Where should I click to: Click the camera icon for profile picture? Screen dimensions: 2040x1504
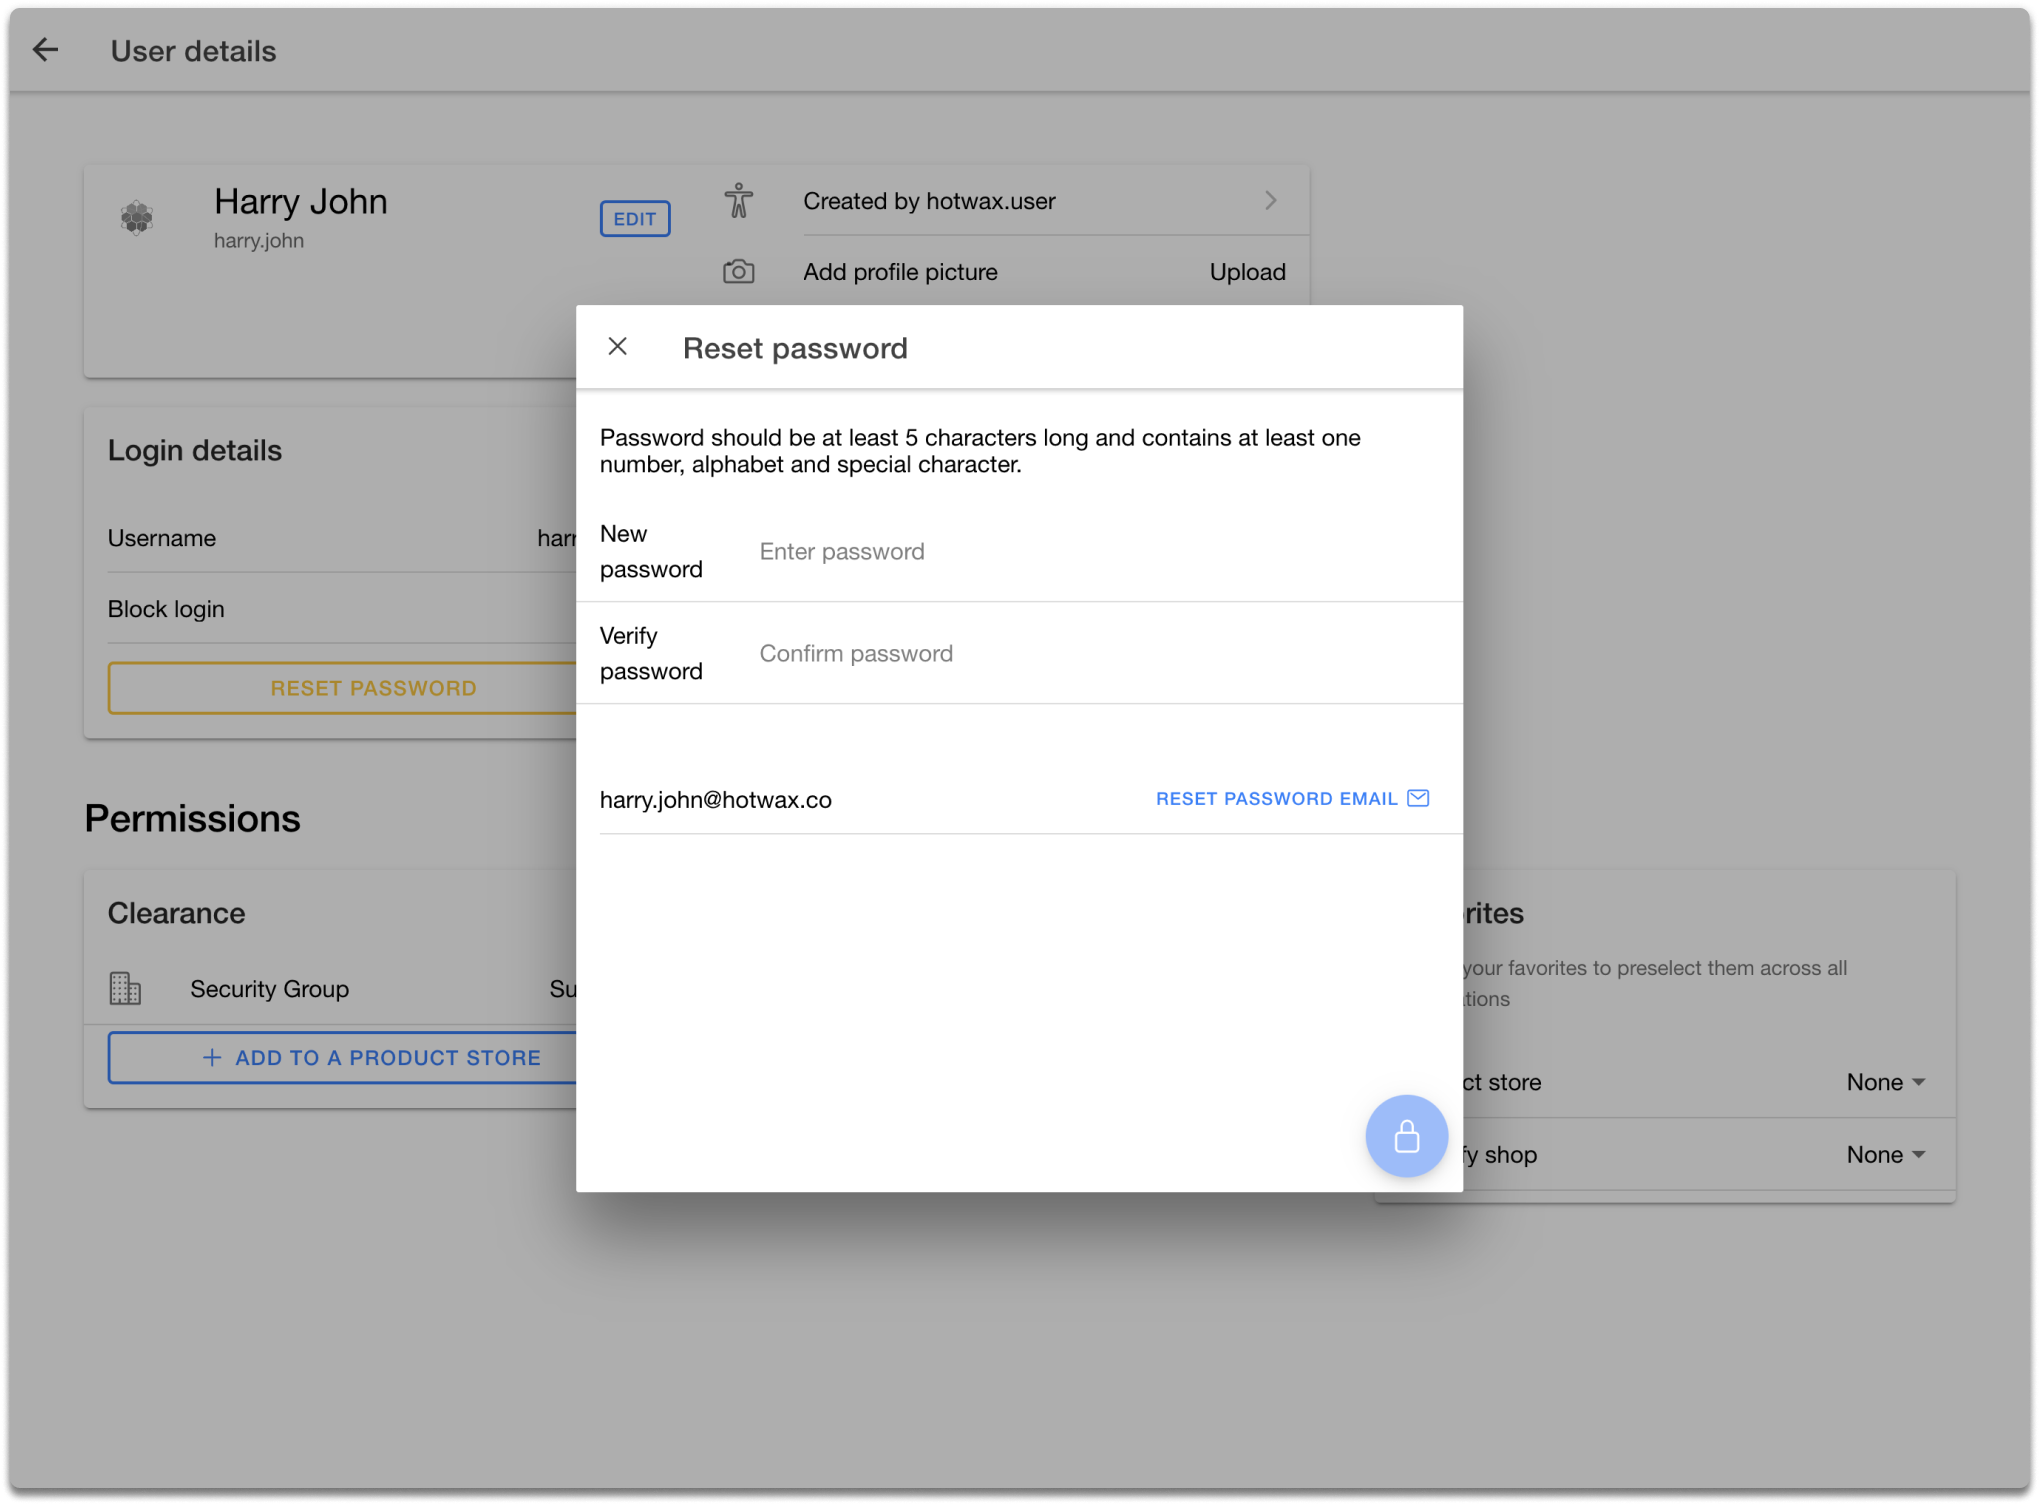pos(739,272)
